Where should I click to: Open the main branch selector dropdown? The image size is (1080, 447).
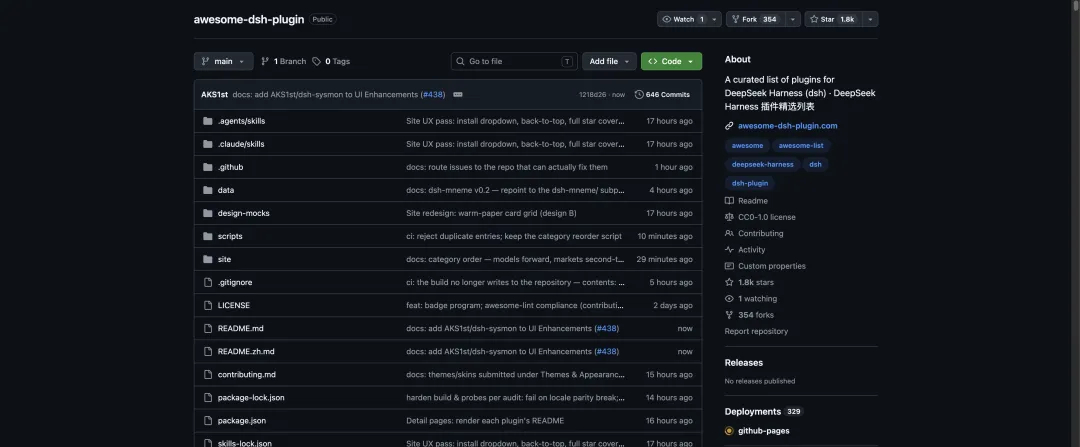[x=223, y=61]
